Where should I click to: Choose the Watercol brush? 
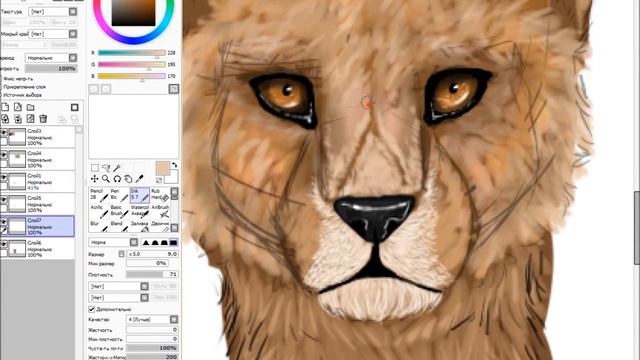[140, 211]
